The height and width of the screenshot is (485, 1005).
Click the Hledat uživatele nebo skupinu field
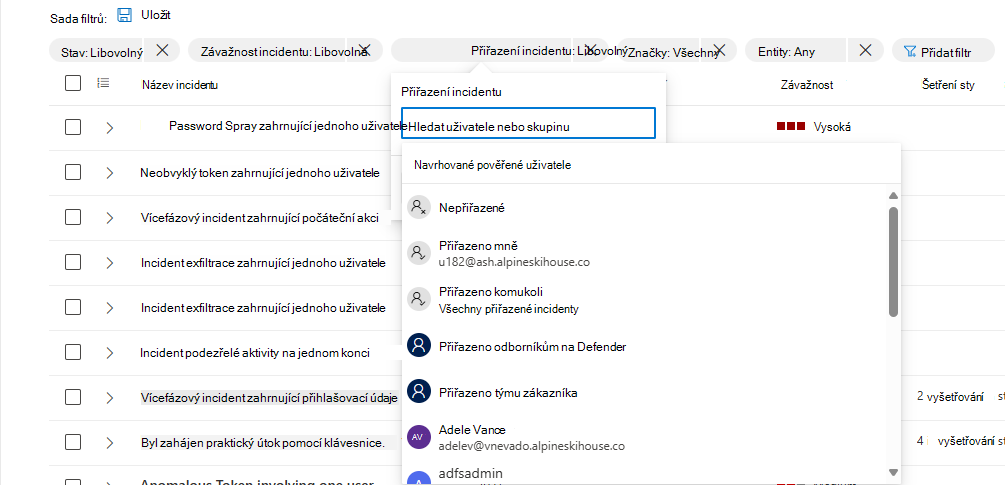[x=528, y=123]
